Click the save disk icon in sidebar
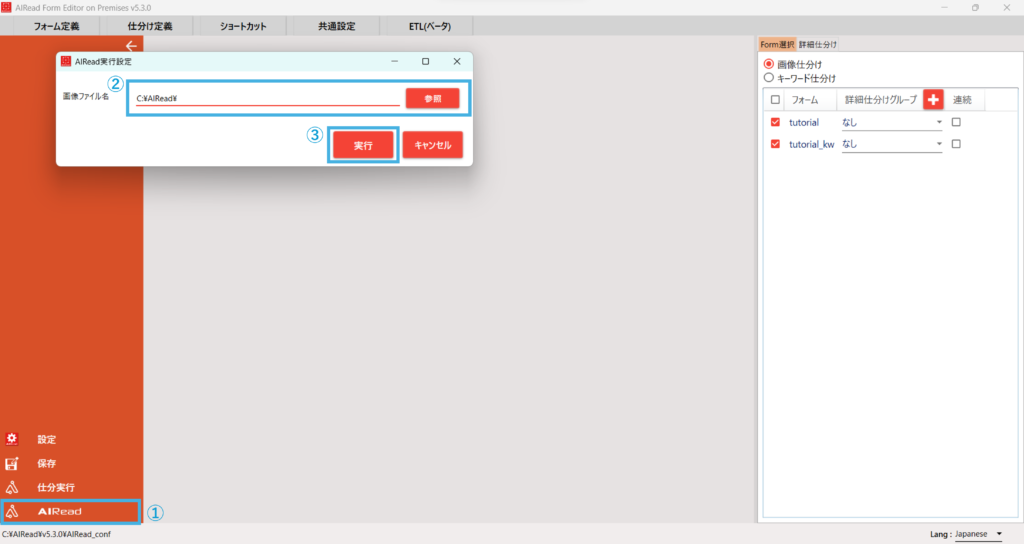This screenshot has height=544, width=1024. click(12, 464)
